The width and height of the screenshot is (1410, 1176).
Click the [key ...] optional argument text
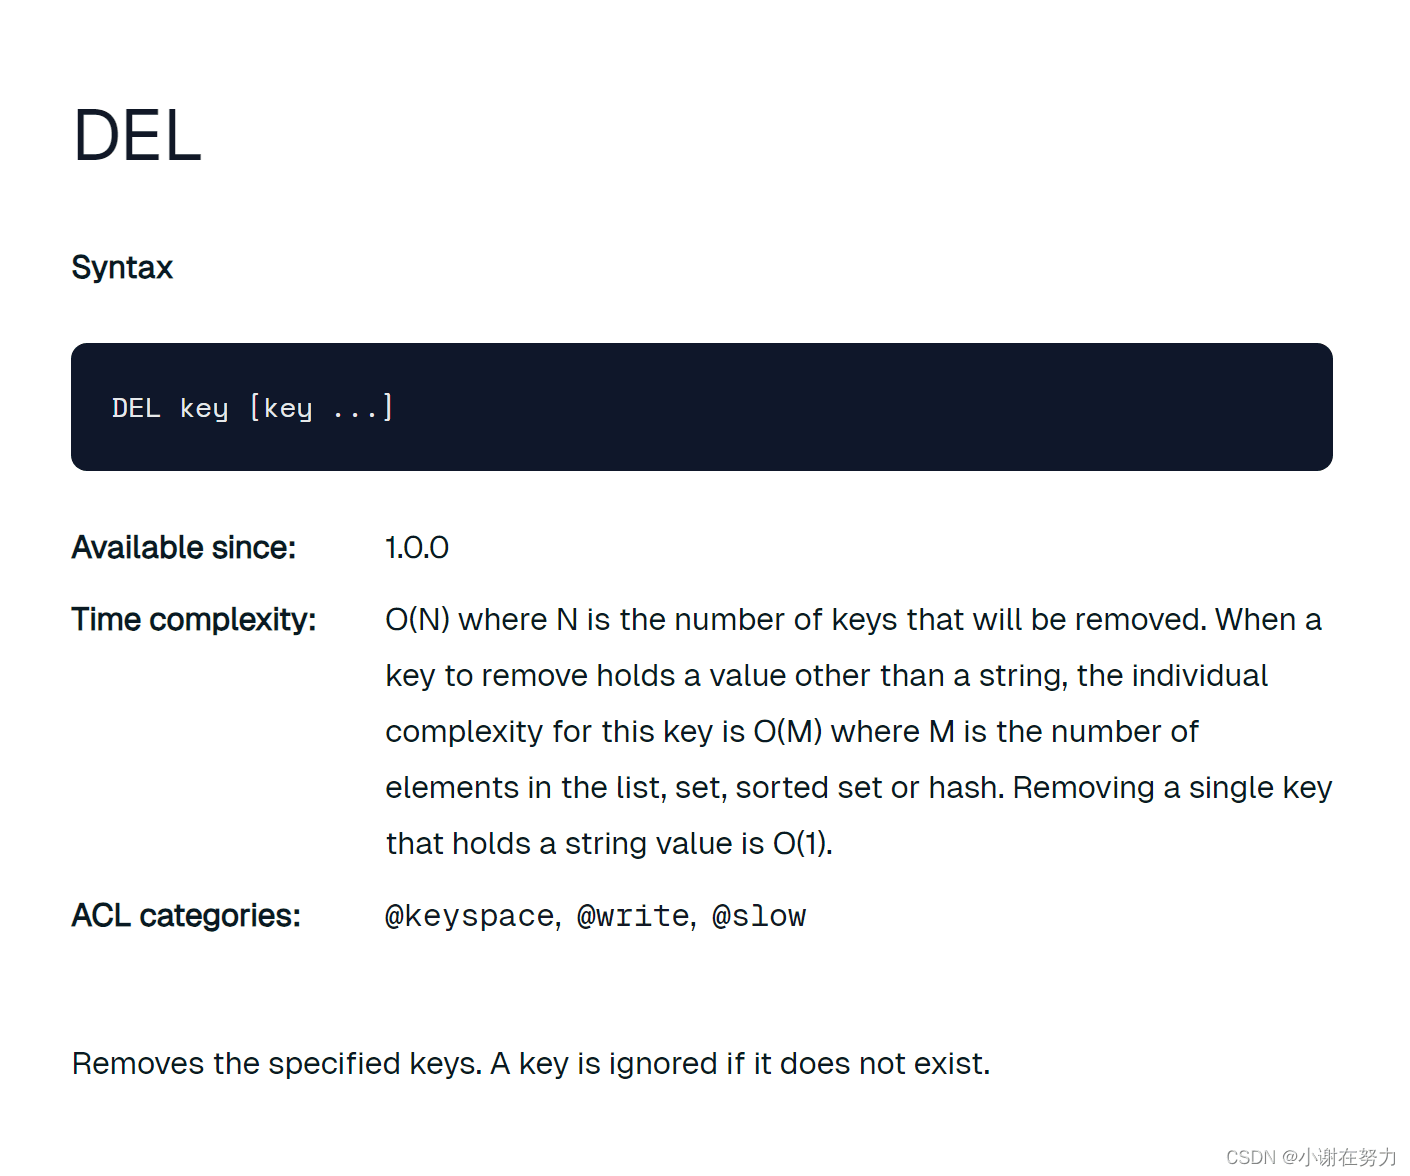pos(321,408)
